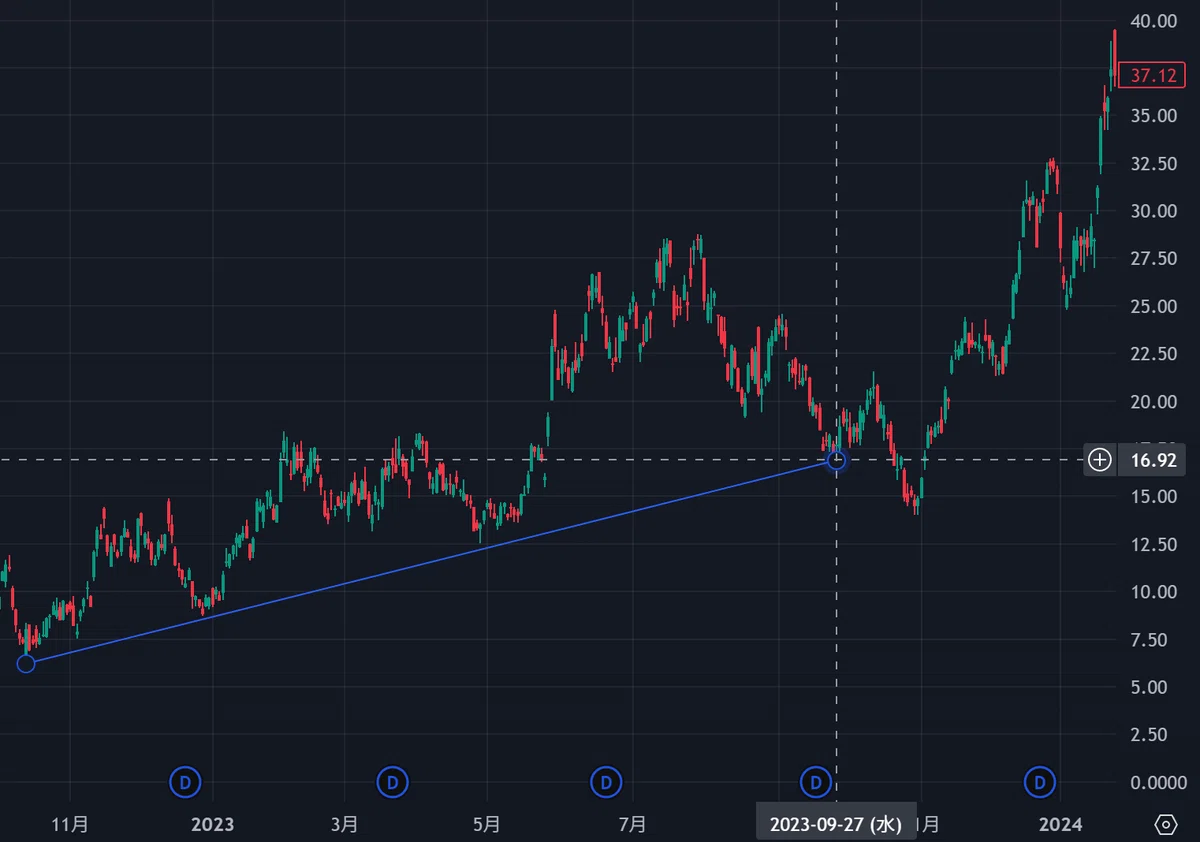The image size is (1200, 842).
Task: Click the red 37.12 current price label
Action: coord(1152,75)
